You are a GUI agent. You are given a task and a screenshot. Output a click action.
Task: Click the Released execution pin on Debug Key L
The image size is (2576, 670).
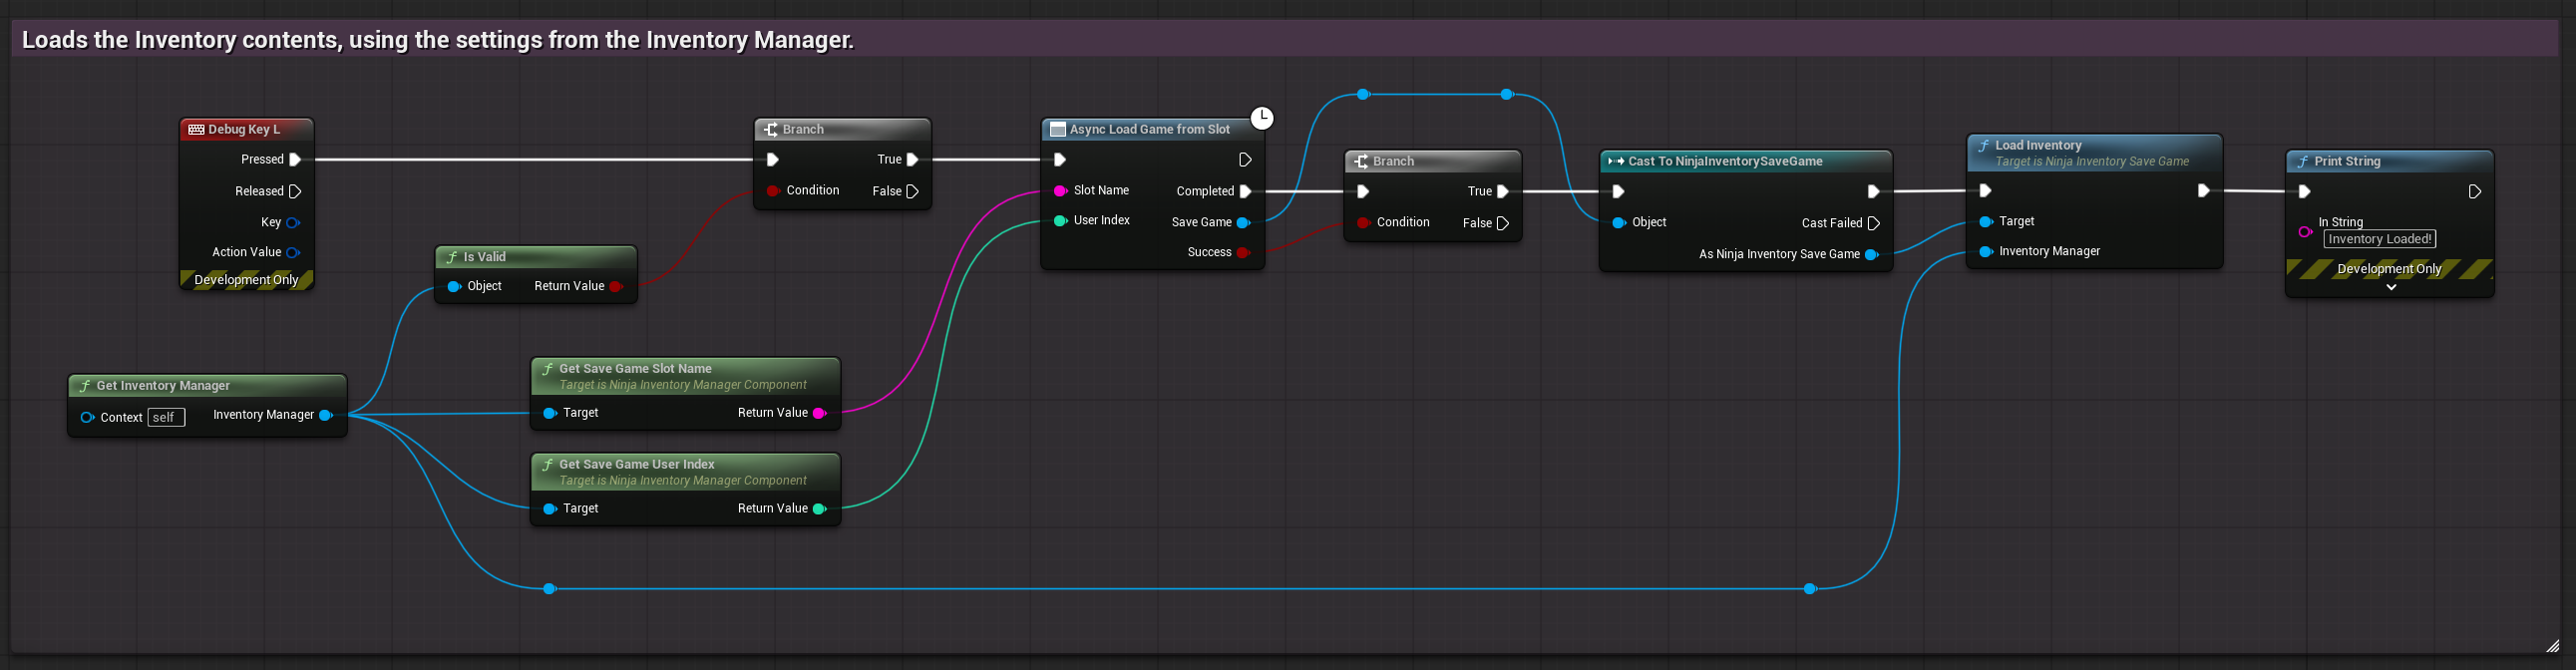(295, 191)
